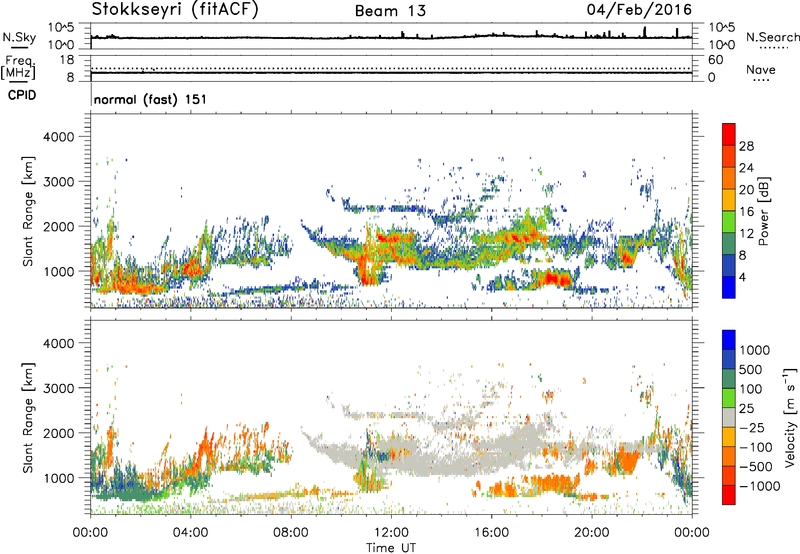Click the '12' power colorbar label
Image resolution: width=800 pixels, height=554 pixels.
(746, 234)
